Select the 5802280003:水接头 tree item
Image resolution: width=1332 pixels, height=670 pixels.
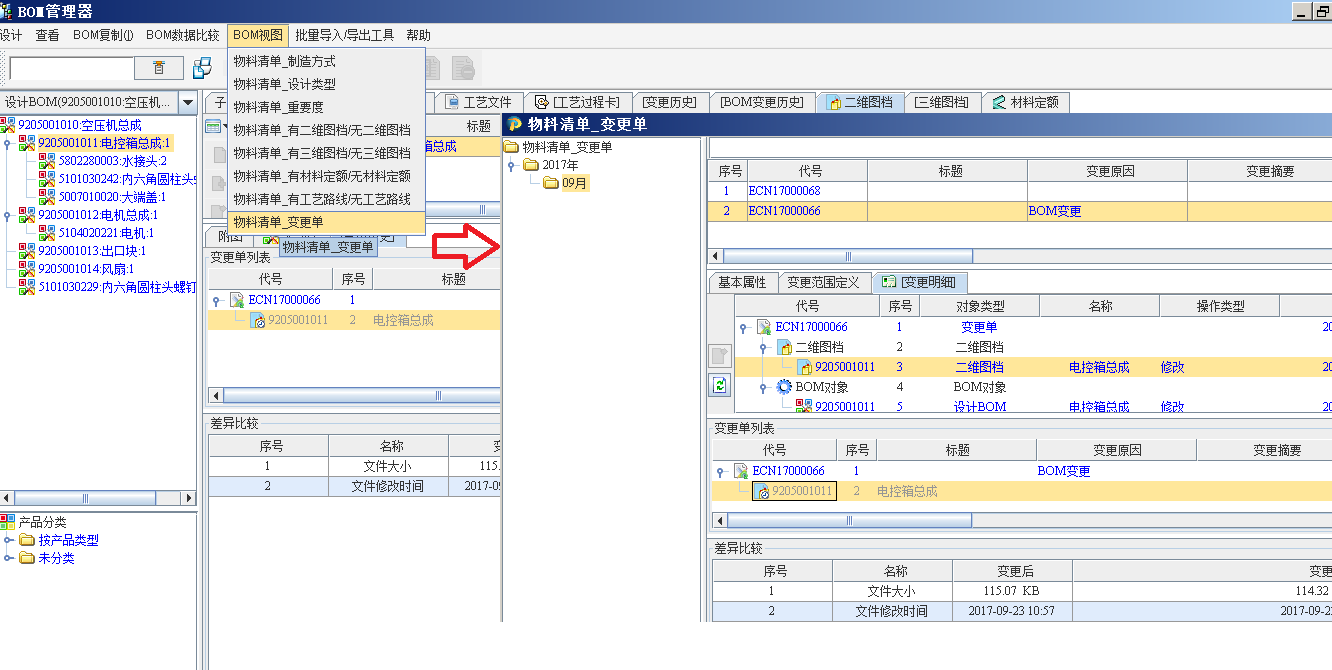pyautogui.click(x=112, y=161)
